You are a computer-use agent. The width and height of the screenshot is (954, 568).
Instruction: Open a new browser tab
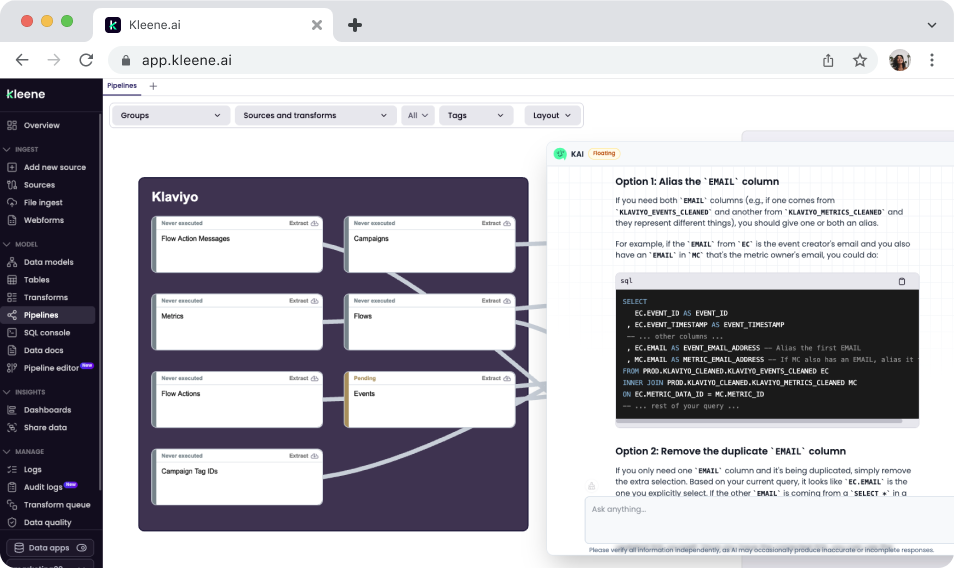click(355, 25)
